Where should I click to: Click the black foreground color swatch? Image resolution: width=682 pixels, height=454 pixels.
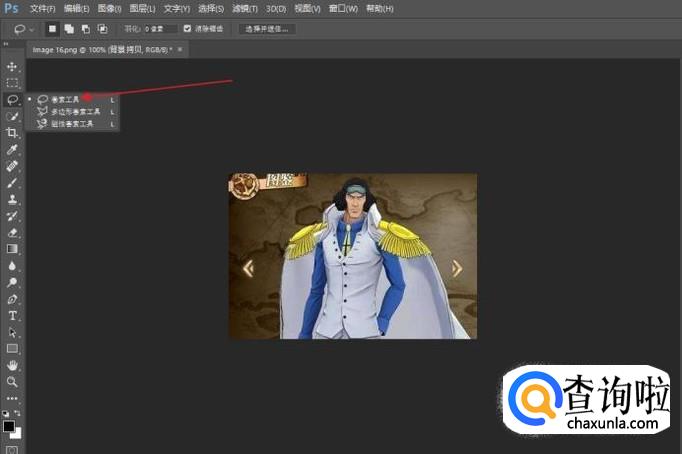8,426
